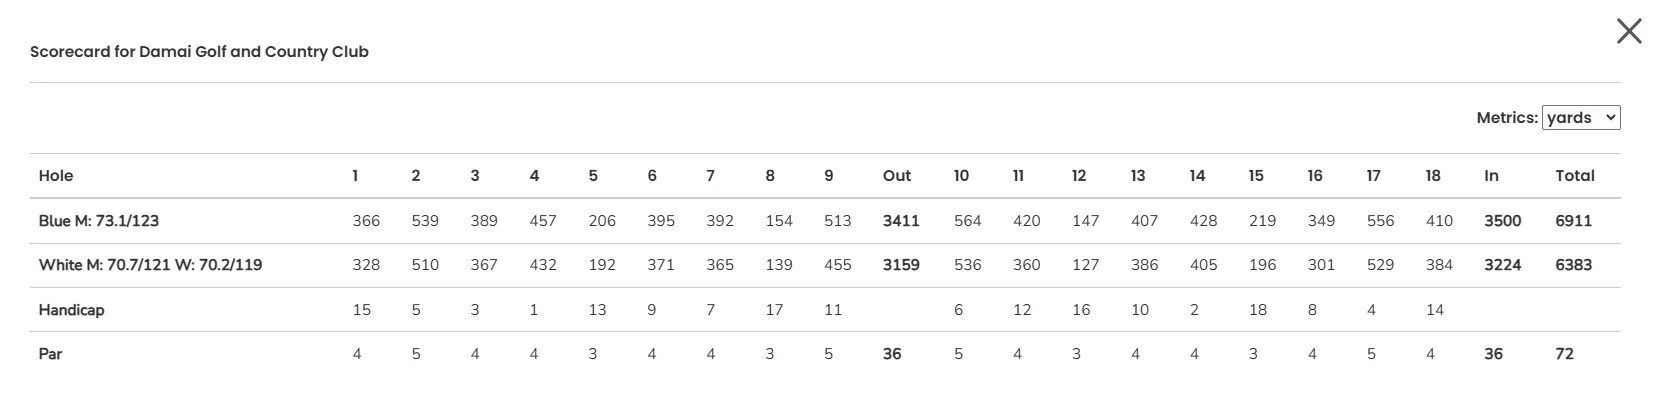Click Blue tee hole 10 yardage 564
The height and width of the screenshot is (405, 1661).
[x=967, y=221]
